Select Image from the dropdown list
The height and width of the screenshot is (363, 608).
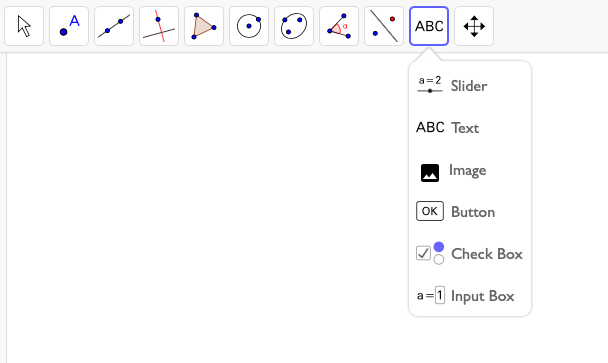pos(470,170)
